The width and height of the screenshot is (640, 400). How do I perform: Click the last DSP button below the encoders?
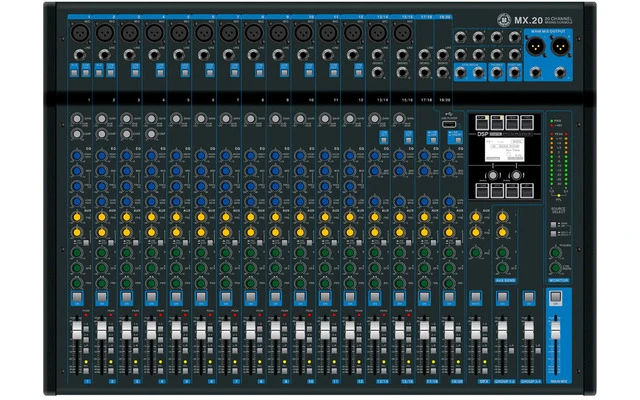click(x=527, y=190)
